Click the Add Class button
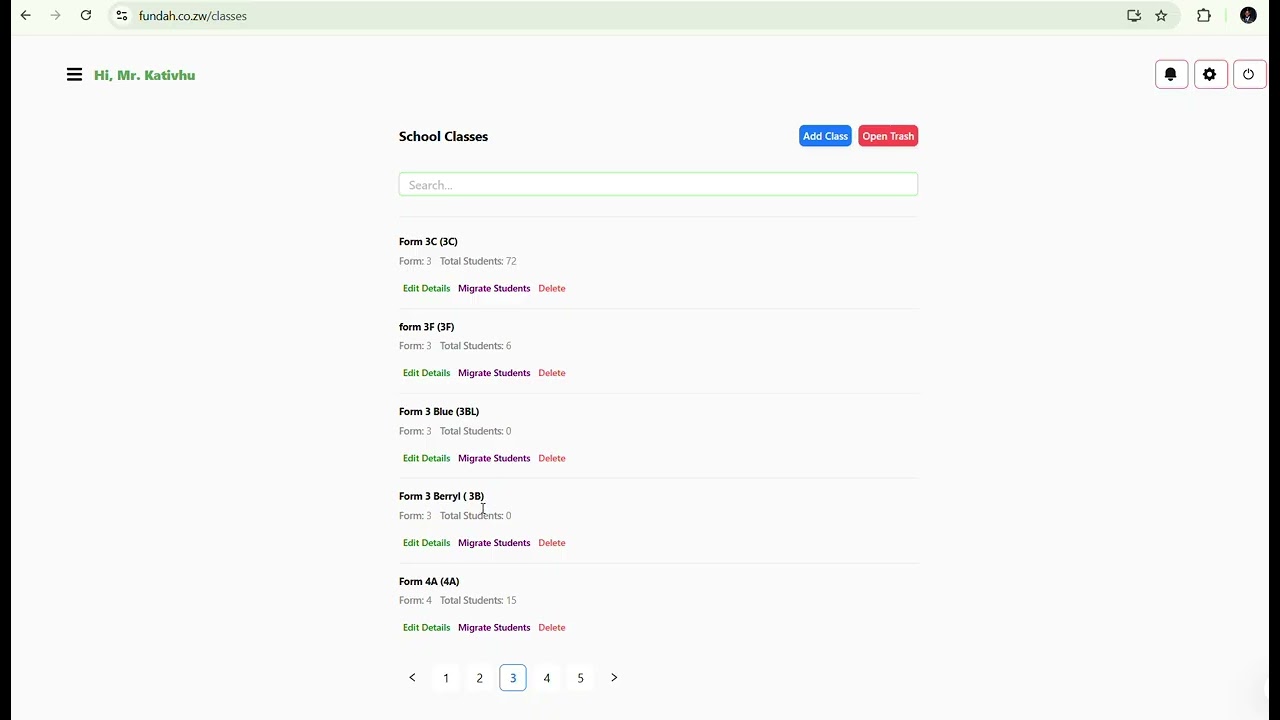Screen dimensions: 1280x720 point(825,136)
